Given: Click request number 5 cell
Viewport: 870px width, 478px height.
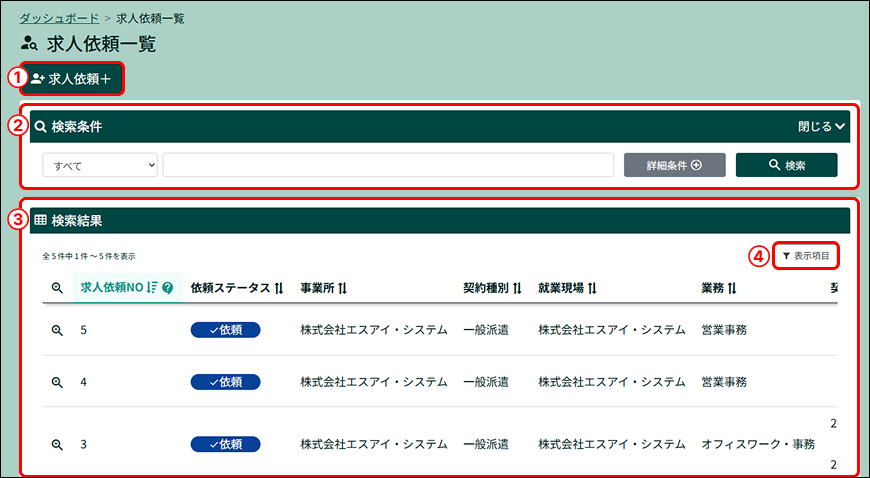Looking at the screenshot, I should [x=84, y=330].
